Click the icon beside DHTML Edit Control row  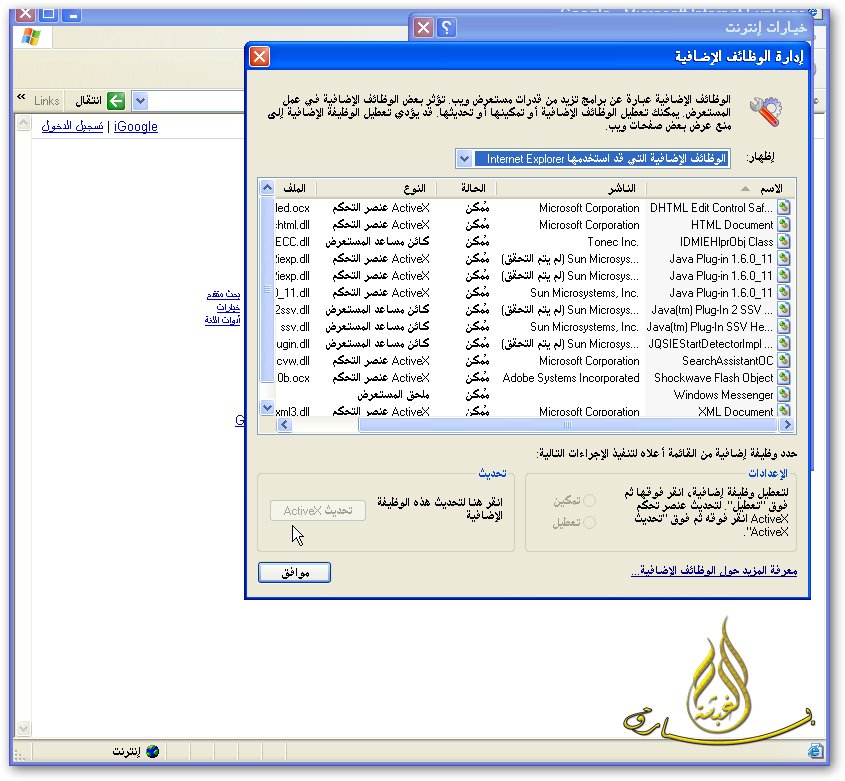coord(784,207)
